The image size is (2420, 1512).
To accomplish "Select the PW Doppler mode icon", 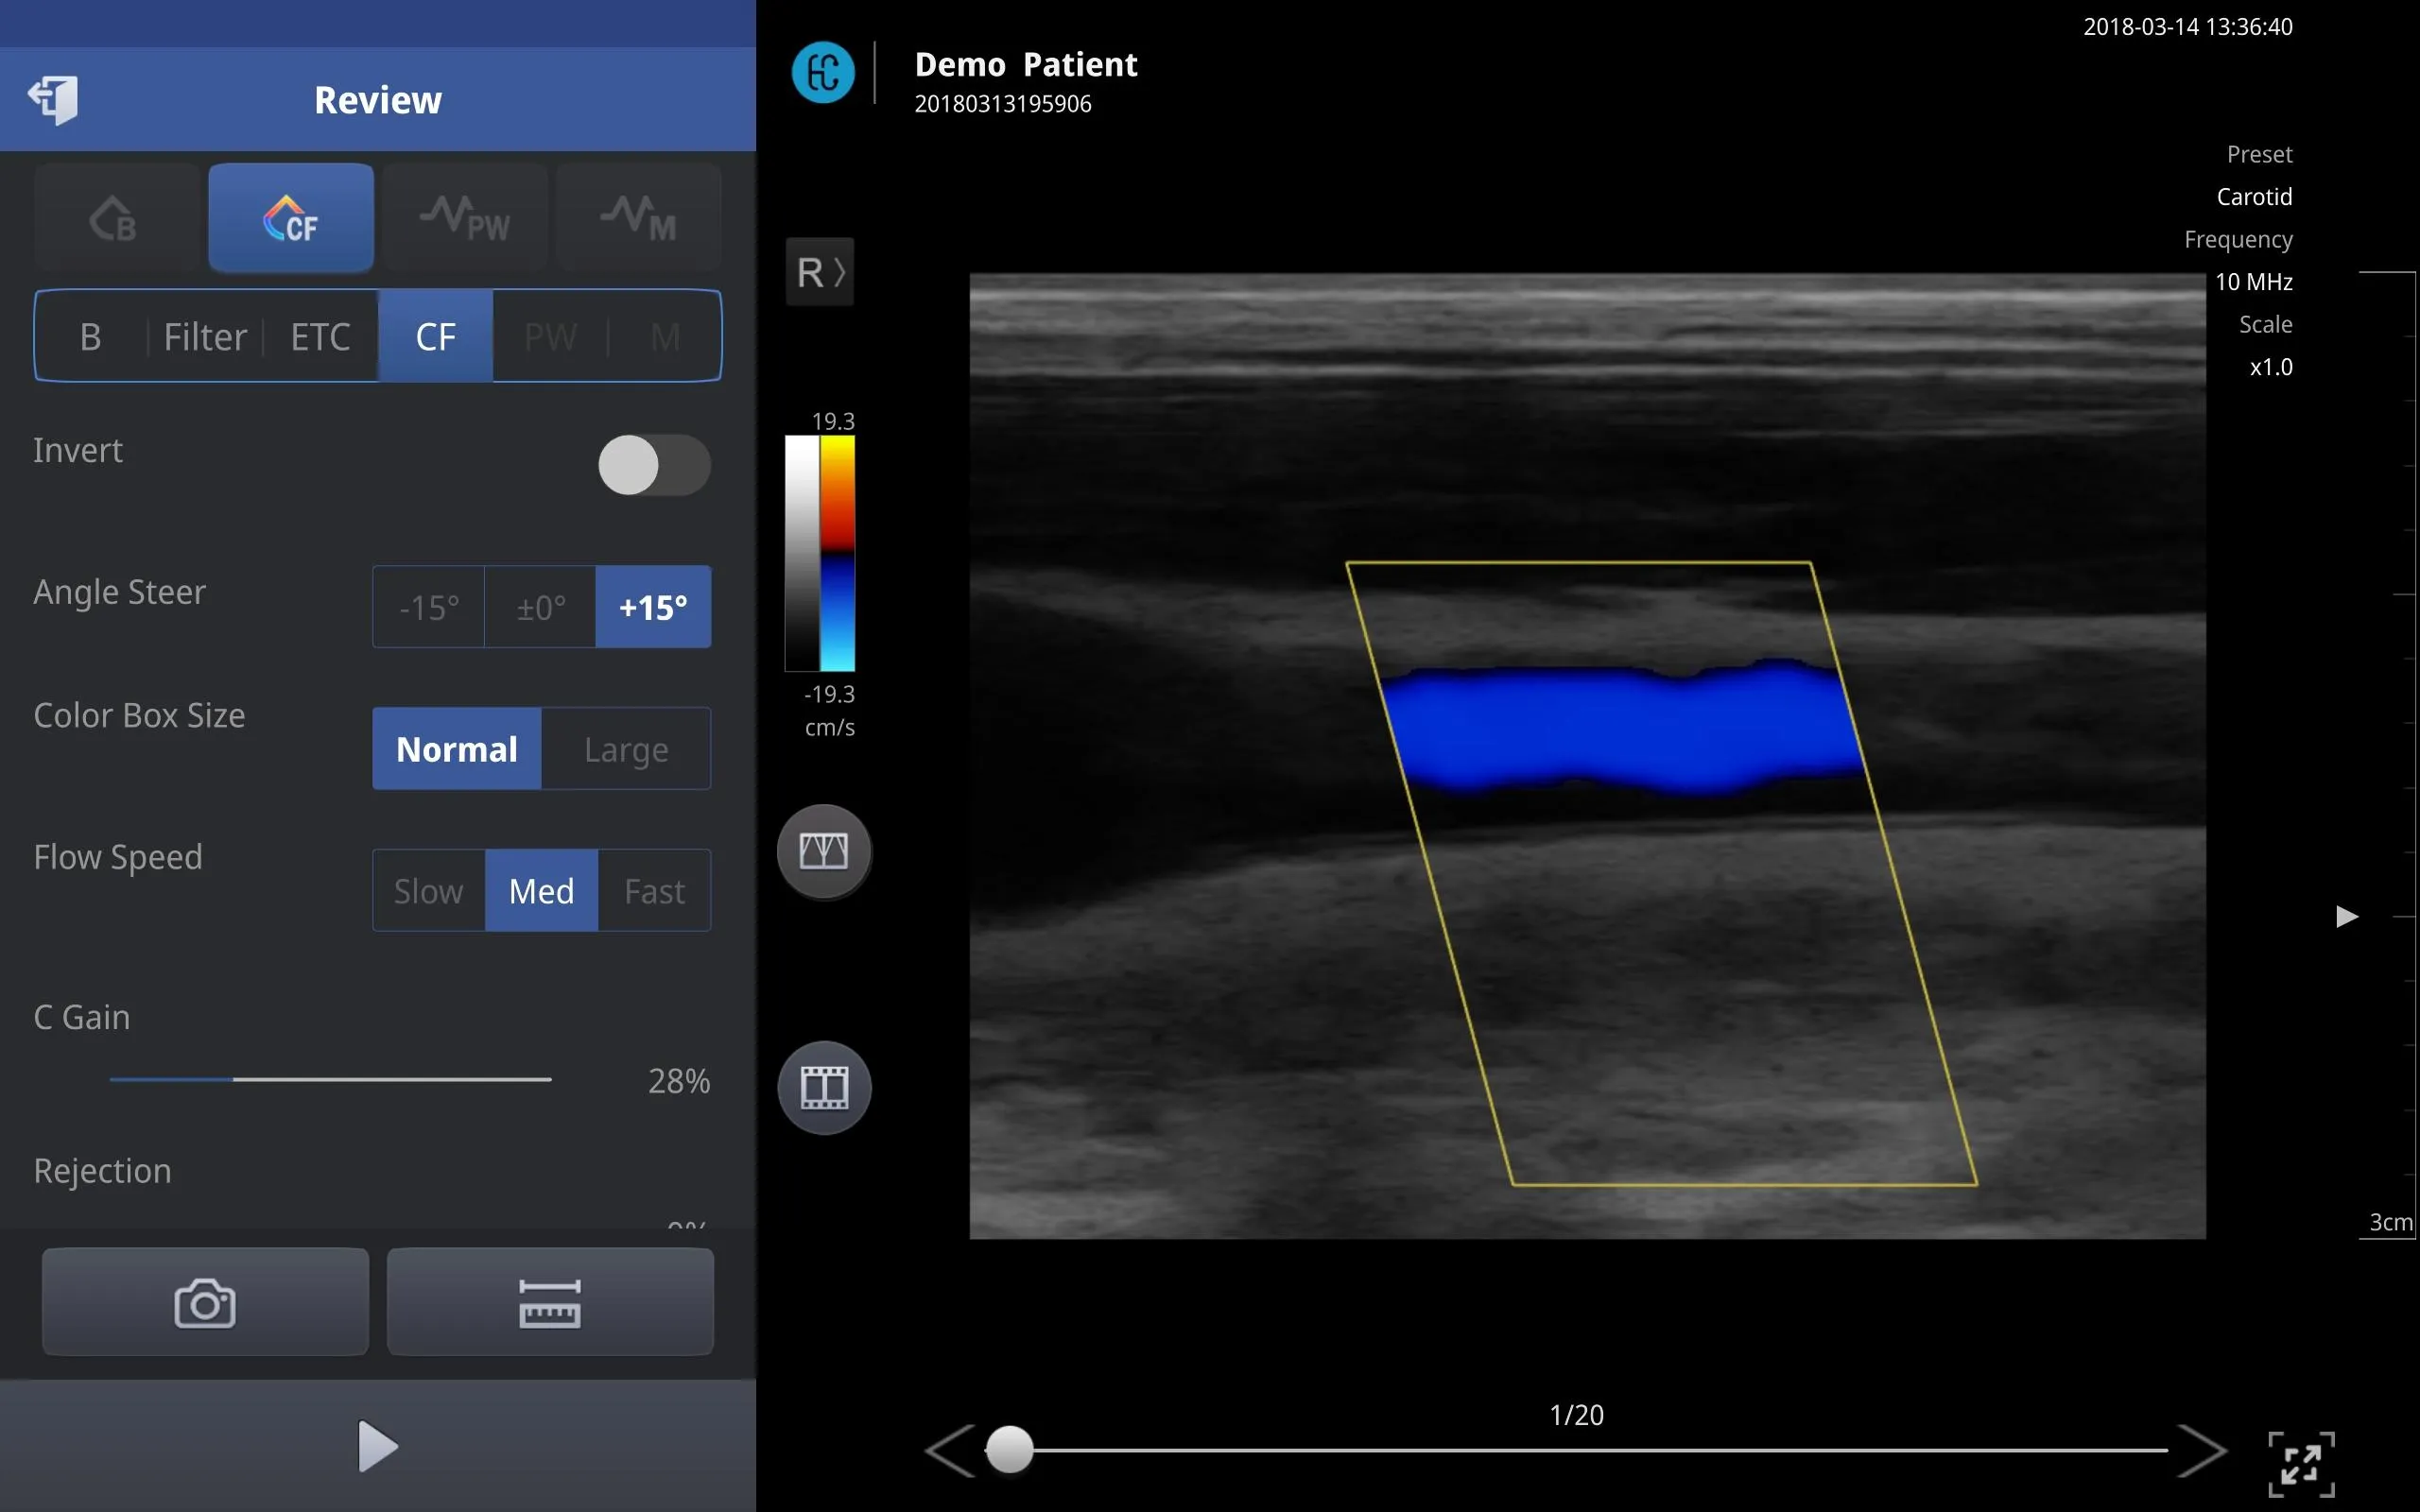I will tap(464, 217).
